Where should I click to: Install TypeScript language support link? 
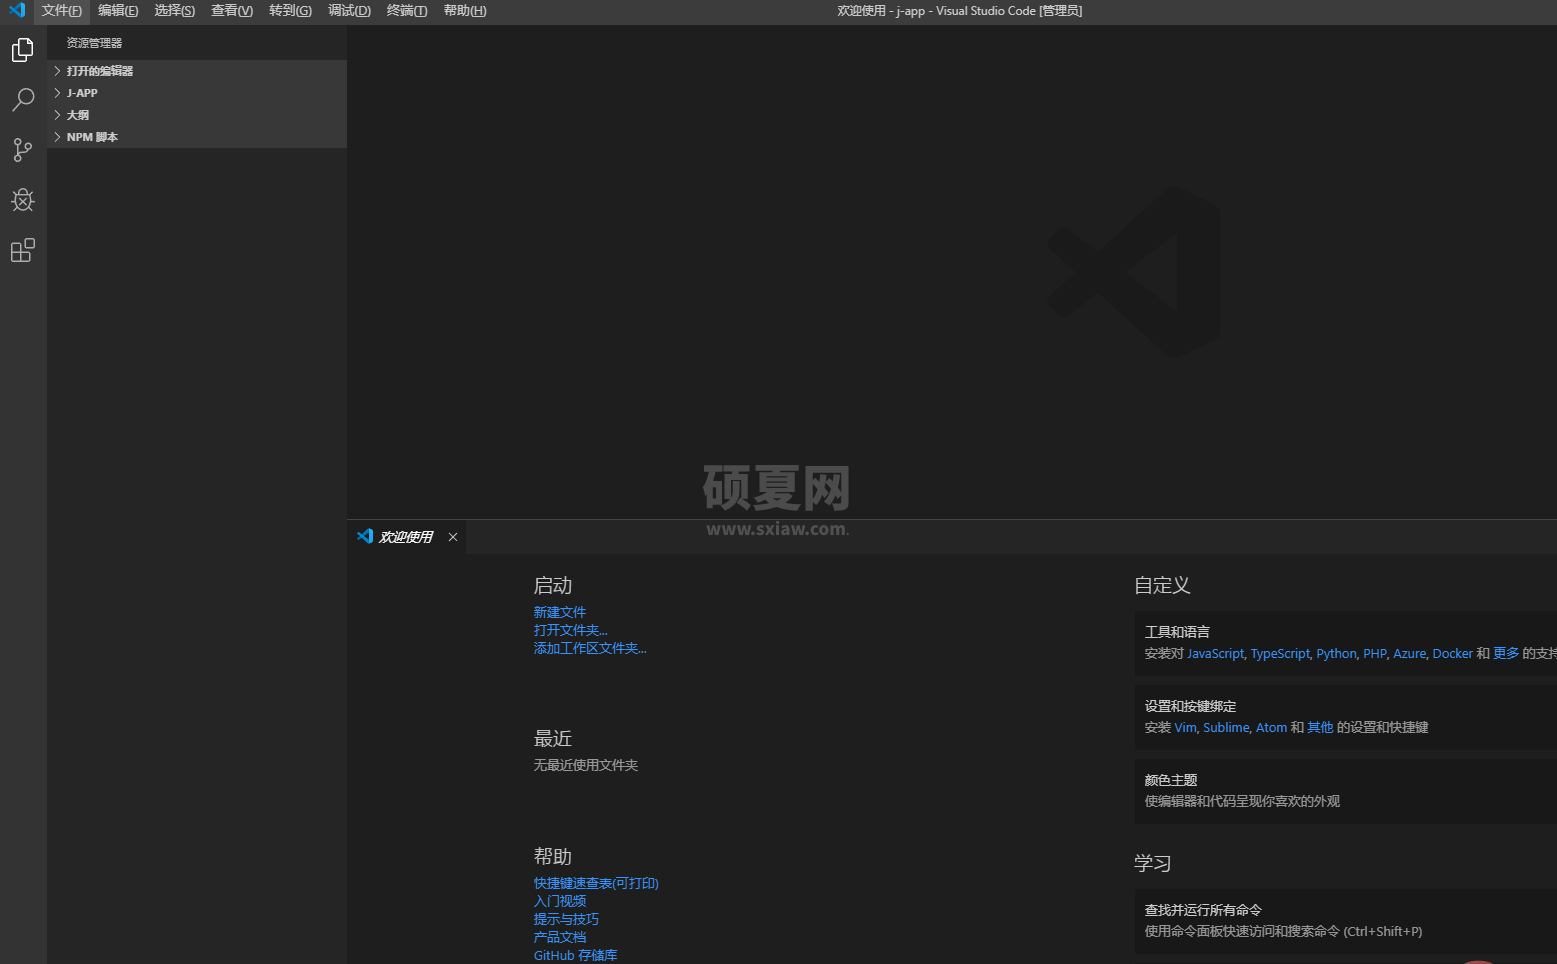point(1280,653)
